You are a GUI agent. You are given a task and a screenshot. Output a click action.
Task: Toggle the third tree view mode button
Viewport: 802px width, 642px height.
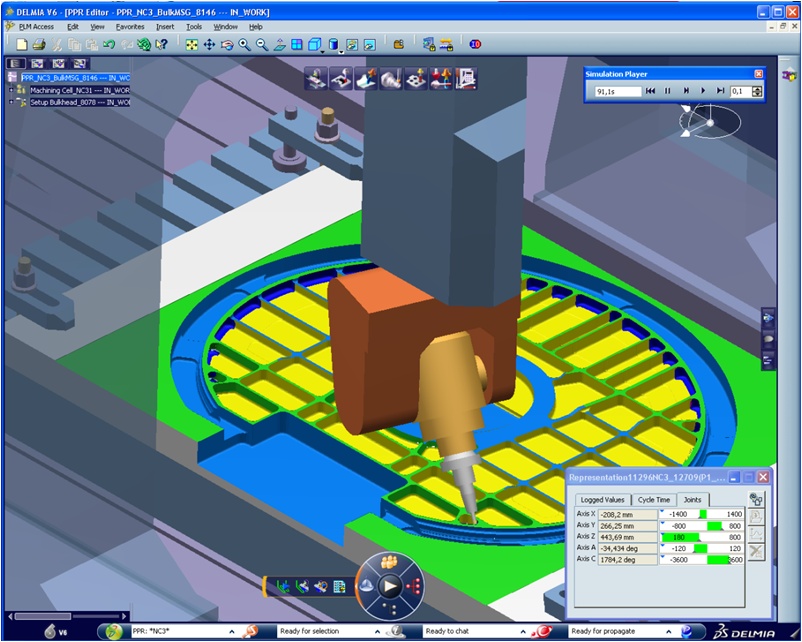click(x=58, y=63)
